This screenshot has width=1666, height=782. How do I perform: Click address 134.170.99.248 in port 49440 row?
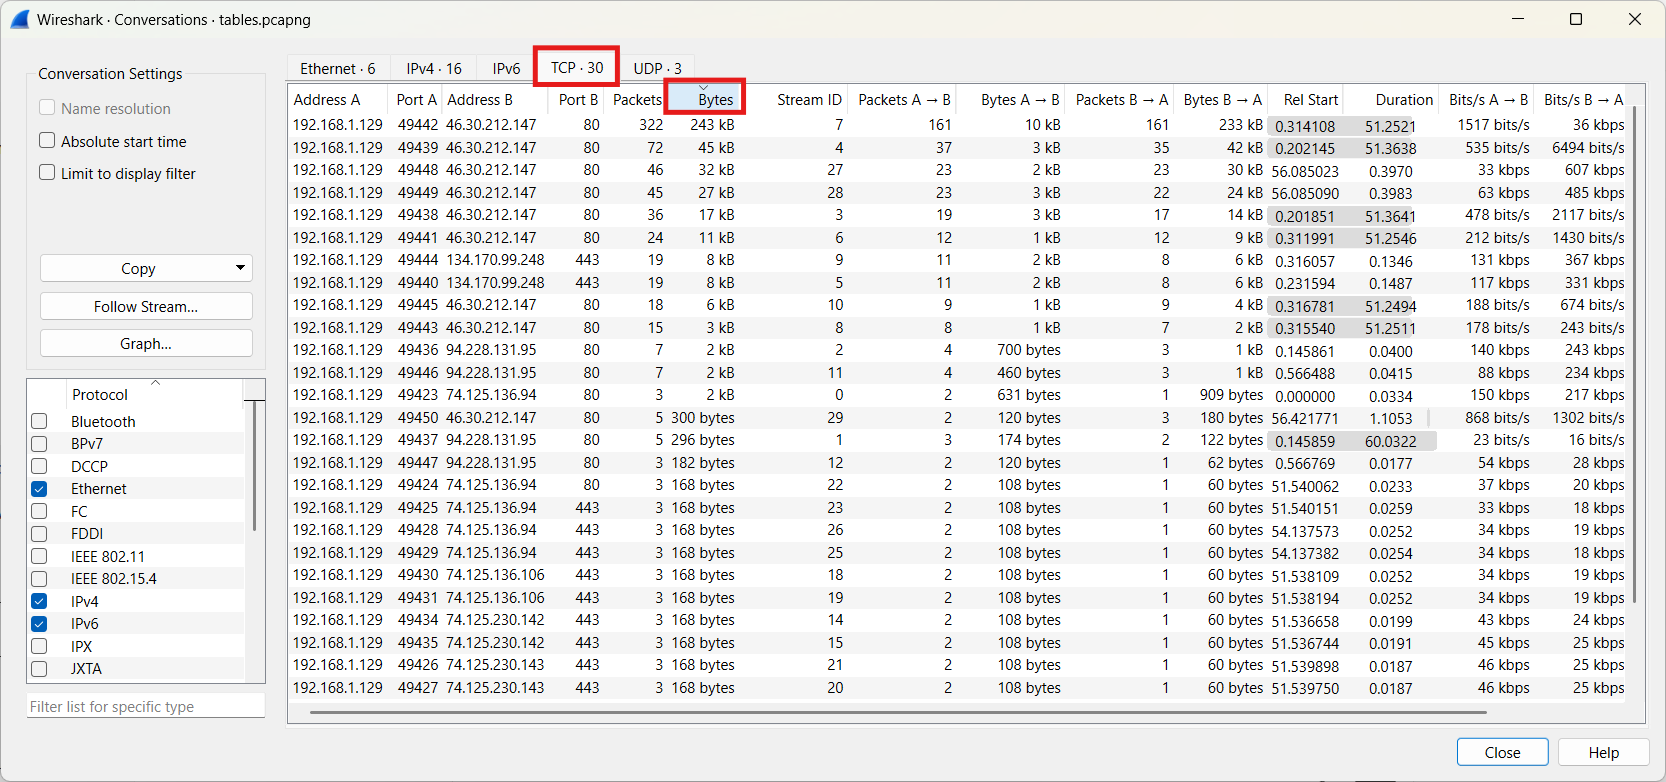coord(495,282)
